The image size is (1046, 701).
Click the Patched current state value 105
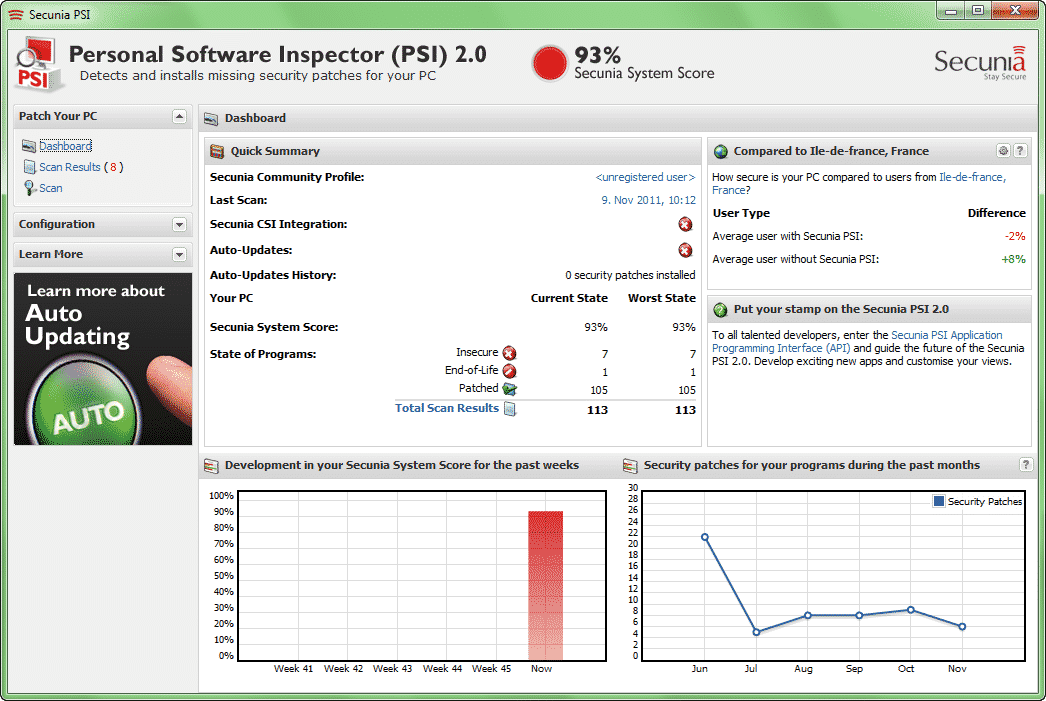click(599, 390)
